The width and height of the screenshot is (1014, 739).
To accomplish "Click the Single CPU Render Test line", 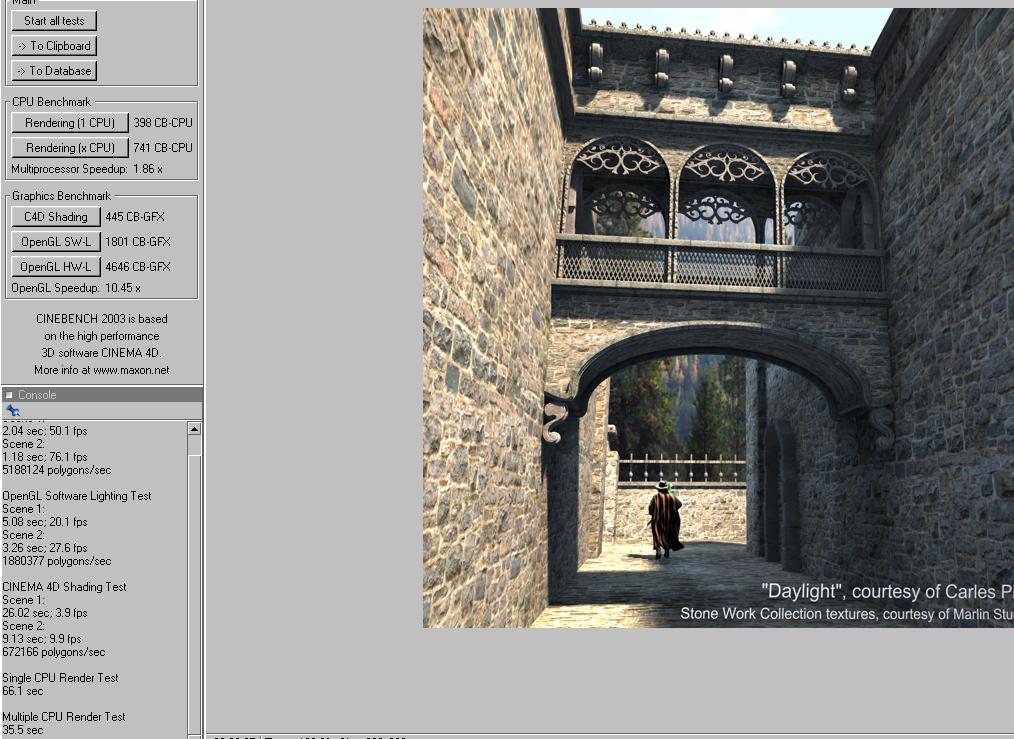I will [60, 678].
